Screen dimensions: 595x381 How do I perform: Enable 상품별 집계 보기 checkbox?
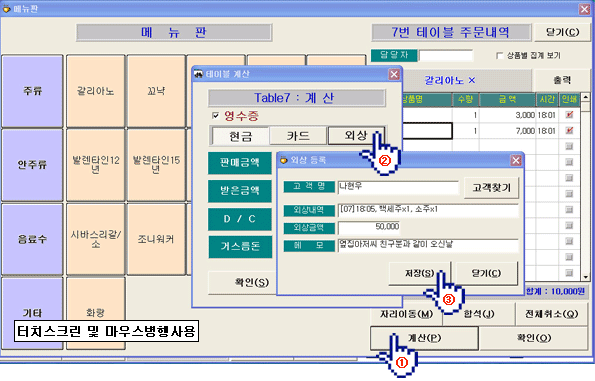coord(499,55)
